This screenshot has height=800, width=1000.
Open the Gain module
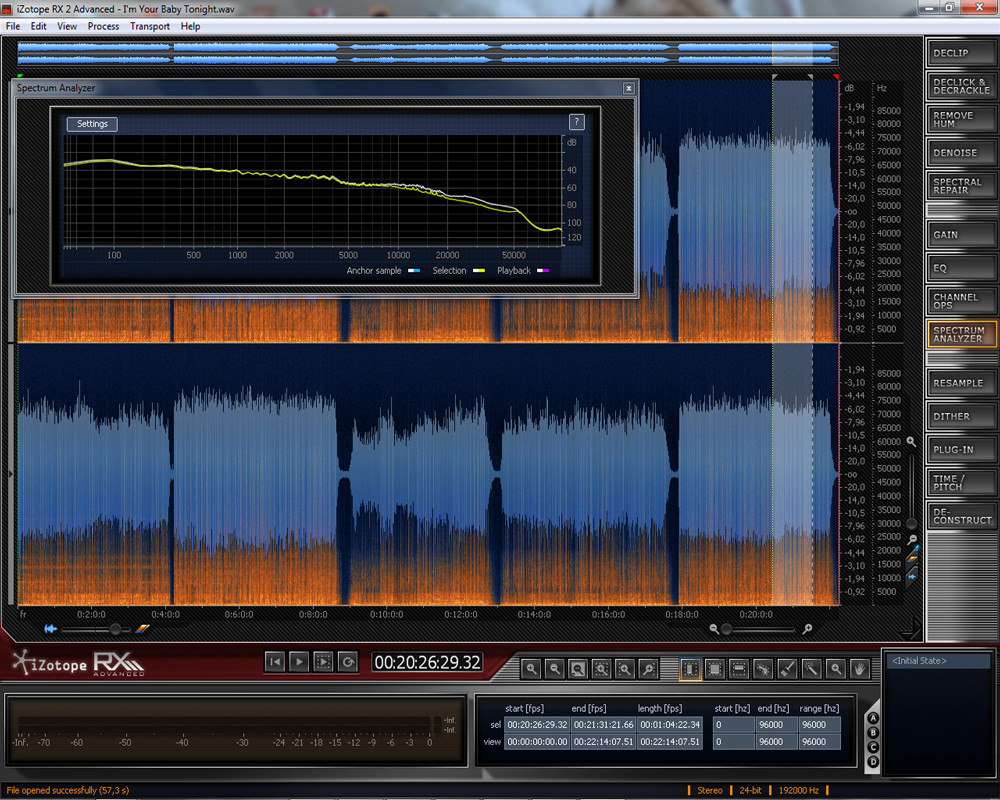pyautogui.click(x=961, y=234)
